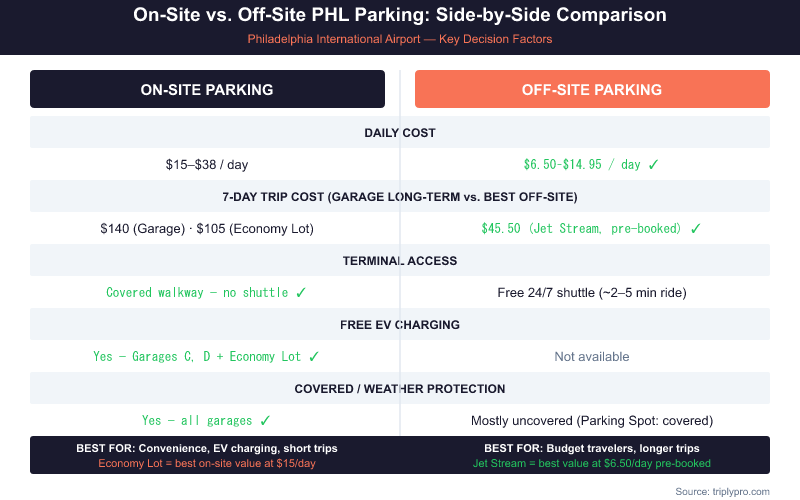Click the checkmark beside Yes – all garages
Viewport: 800px width, 500px height.
tap(265, 420)
